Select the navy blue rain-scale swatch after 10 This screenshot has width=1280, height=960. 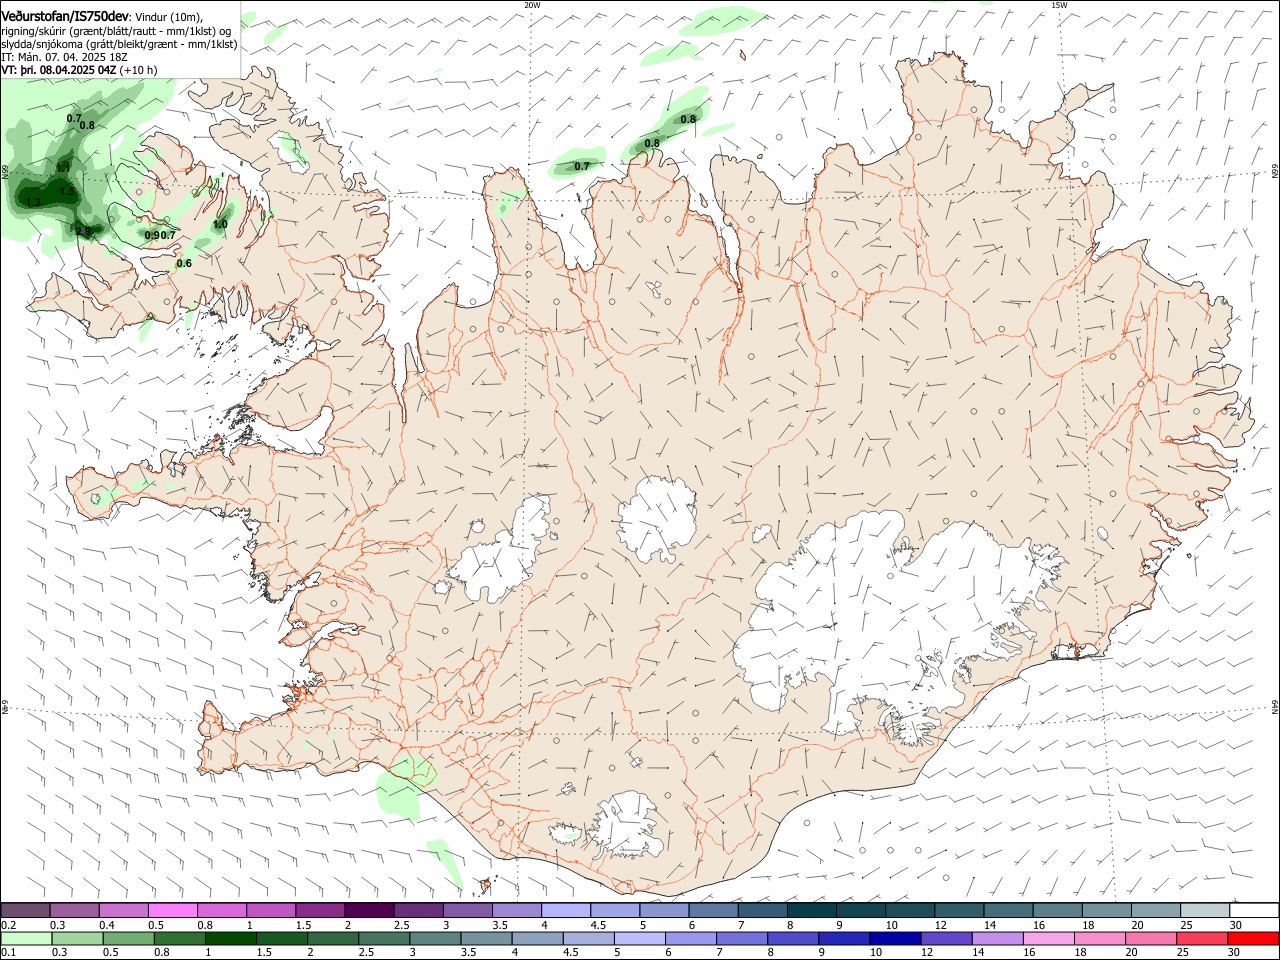tap(894, 938)
